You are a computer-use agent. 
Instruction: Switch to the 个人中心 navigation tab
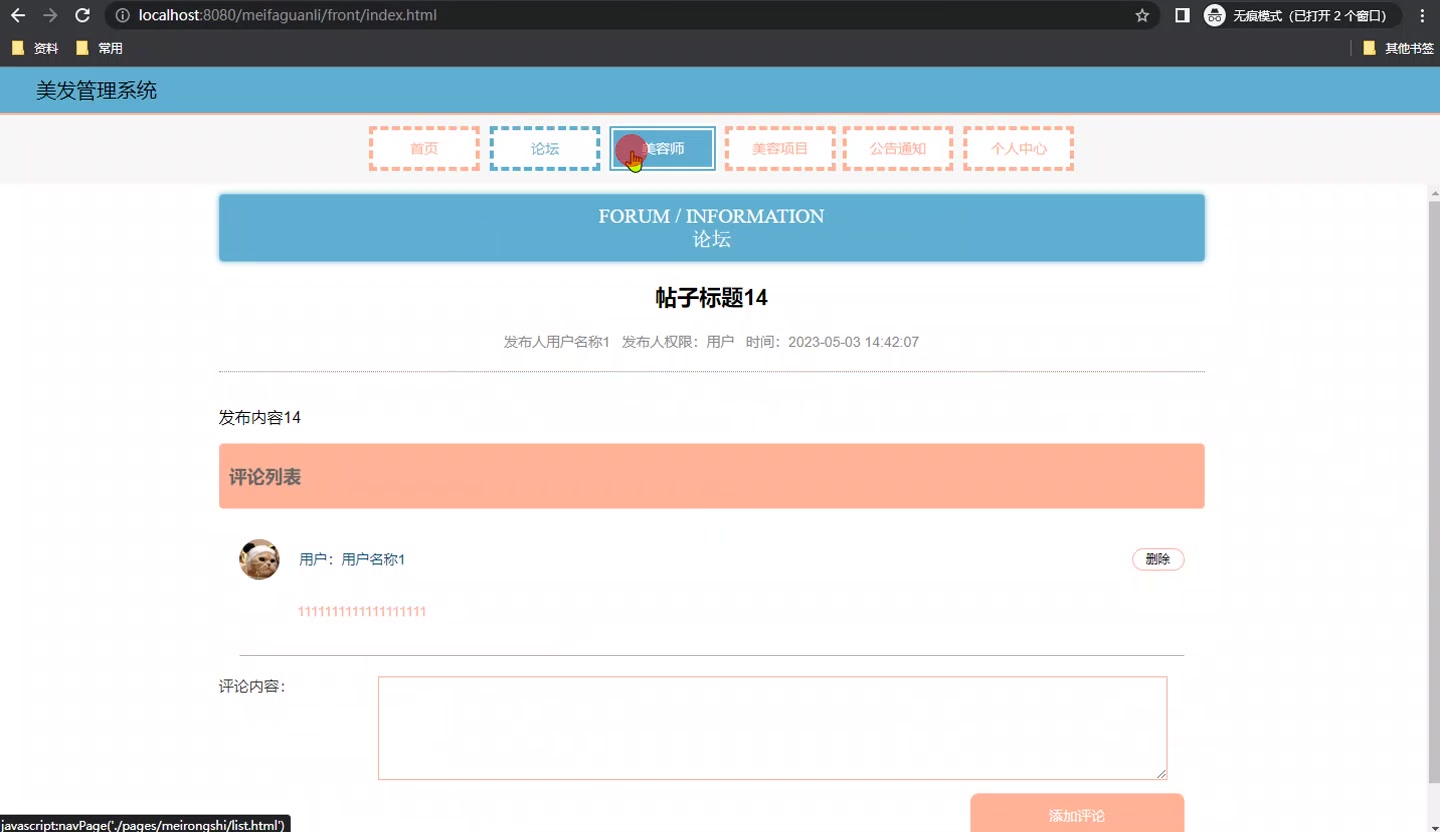[1017, 147]
